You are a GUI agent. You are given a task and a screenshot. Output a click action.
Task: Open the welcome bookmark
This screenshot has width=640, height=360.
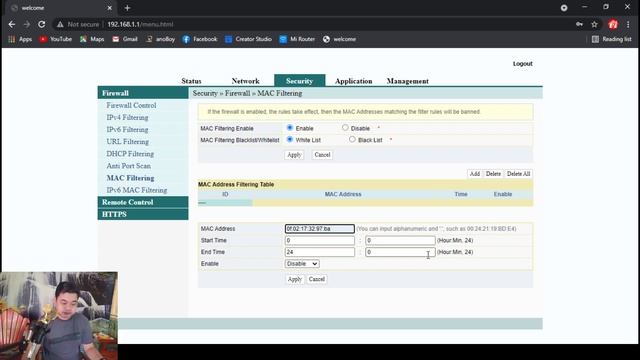[340, 39]
